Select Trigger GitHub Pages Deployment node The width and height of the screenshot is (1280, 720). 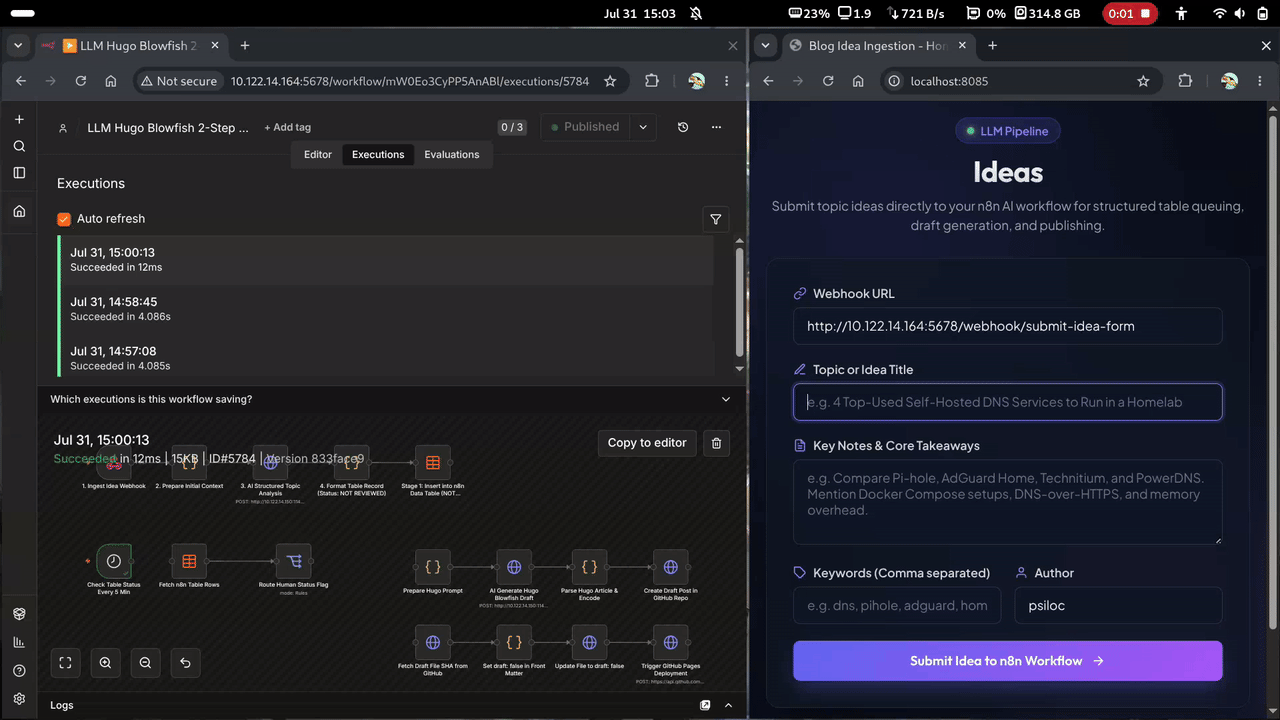tap(671, 642)
